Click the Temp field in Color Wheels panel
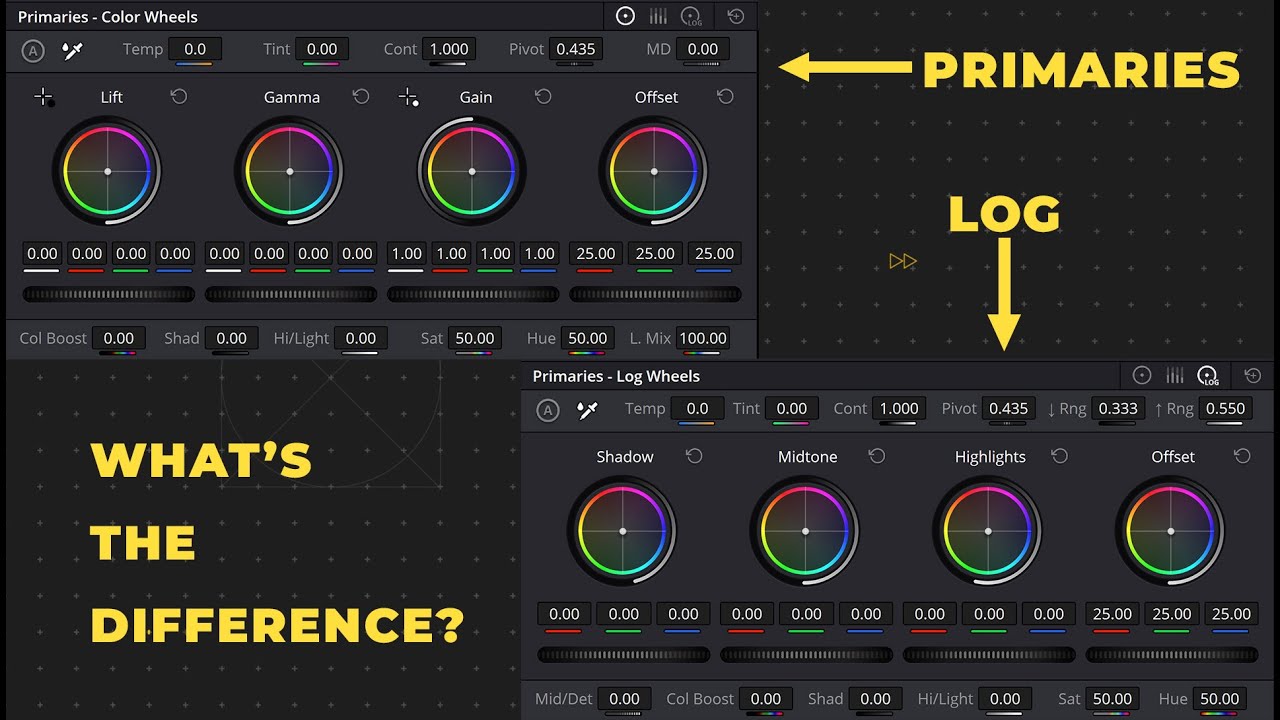Screen dimensions: 1280x720 pos(195,49)
